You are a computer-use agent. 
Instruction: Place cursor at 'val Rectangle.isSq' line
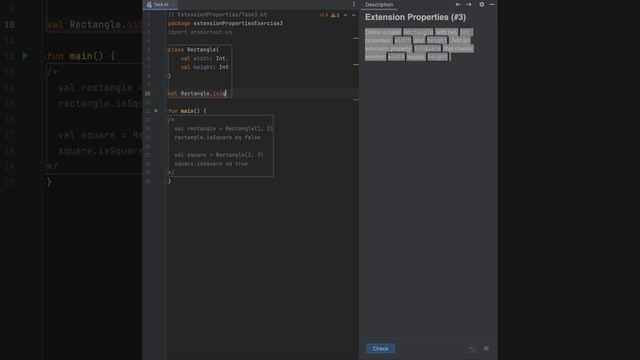click(x=197, y=93)
